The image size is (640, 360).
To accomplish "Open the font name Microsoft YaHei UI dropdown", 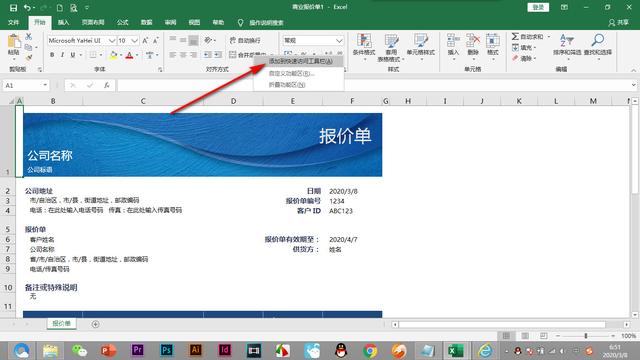I will pos(111,40).
